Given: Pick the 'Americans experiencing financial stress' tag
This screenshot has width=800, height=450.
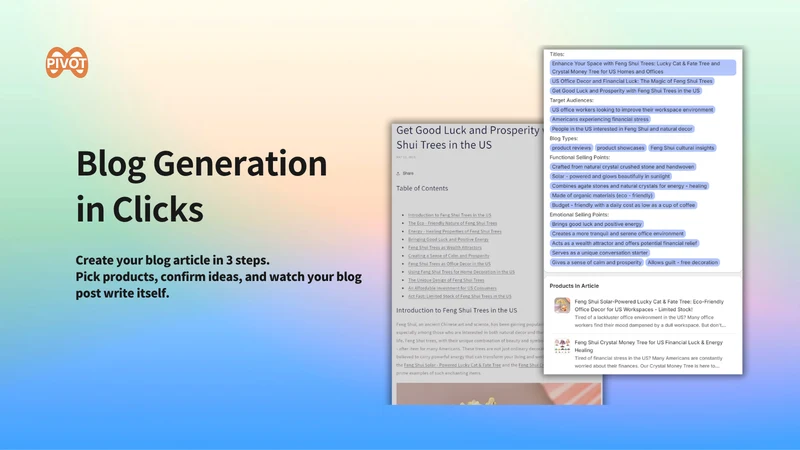Looking at the screenshot, I should 600,119.
